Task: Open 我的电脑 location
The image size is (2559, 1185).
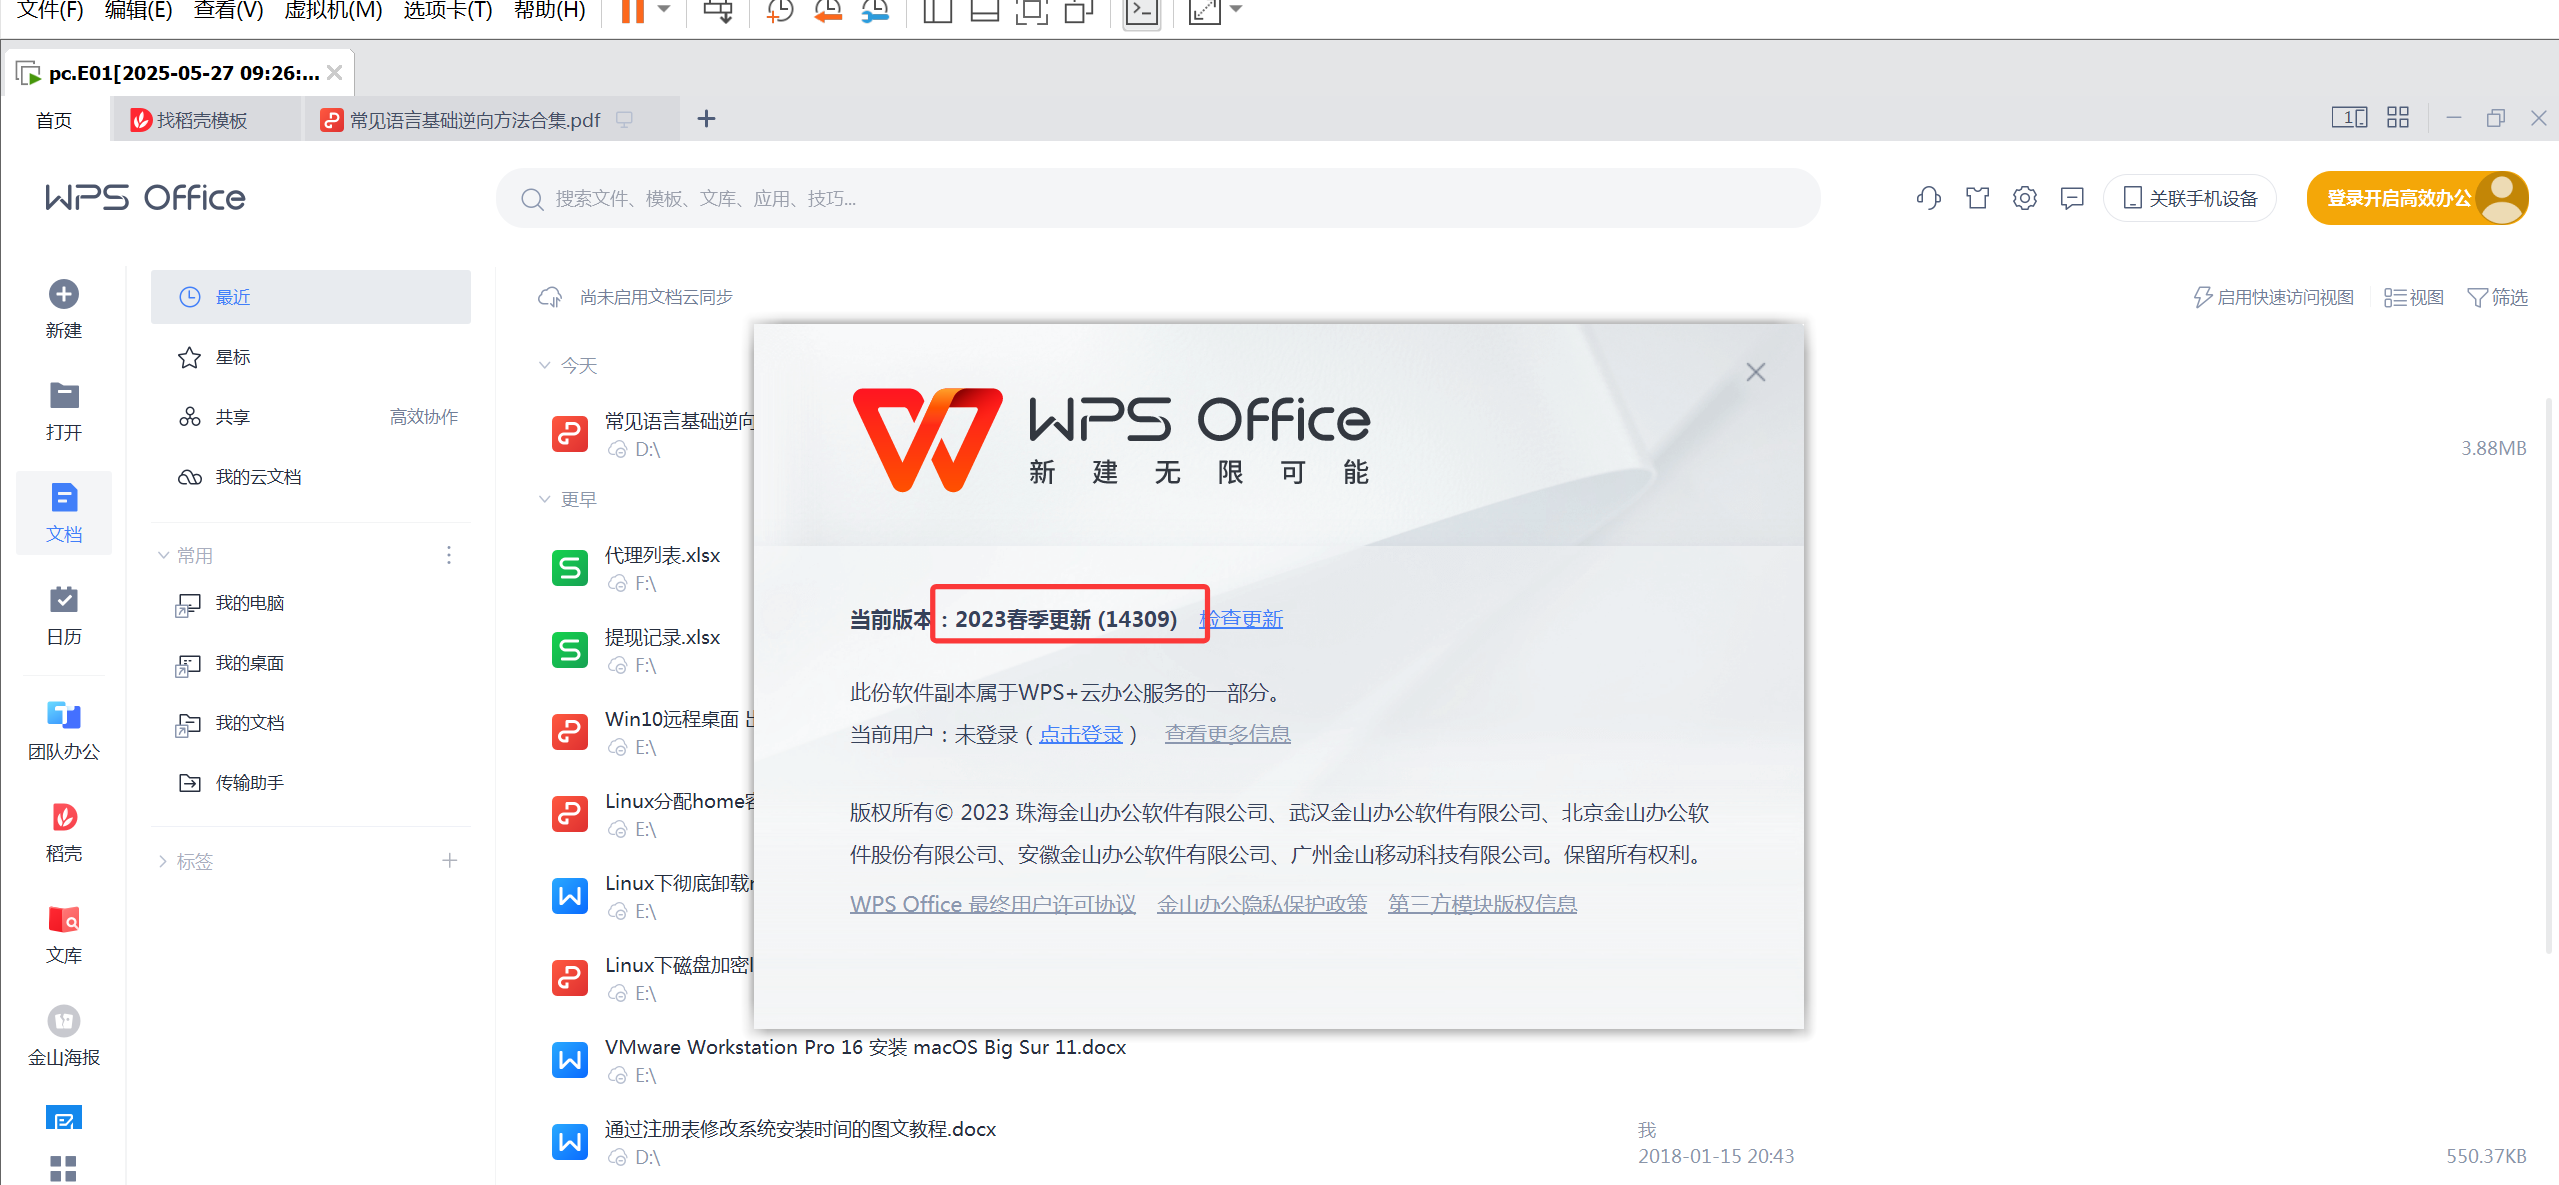Action: pyautogui.click(x=311, y=603)
